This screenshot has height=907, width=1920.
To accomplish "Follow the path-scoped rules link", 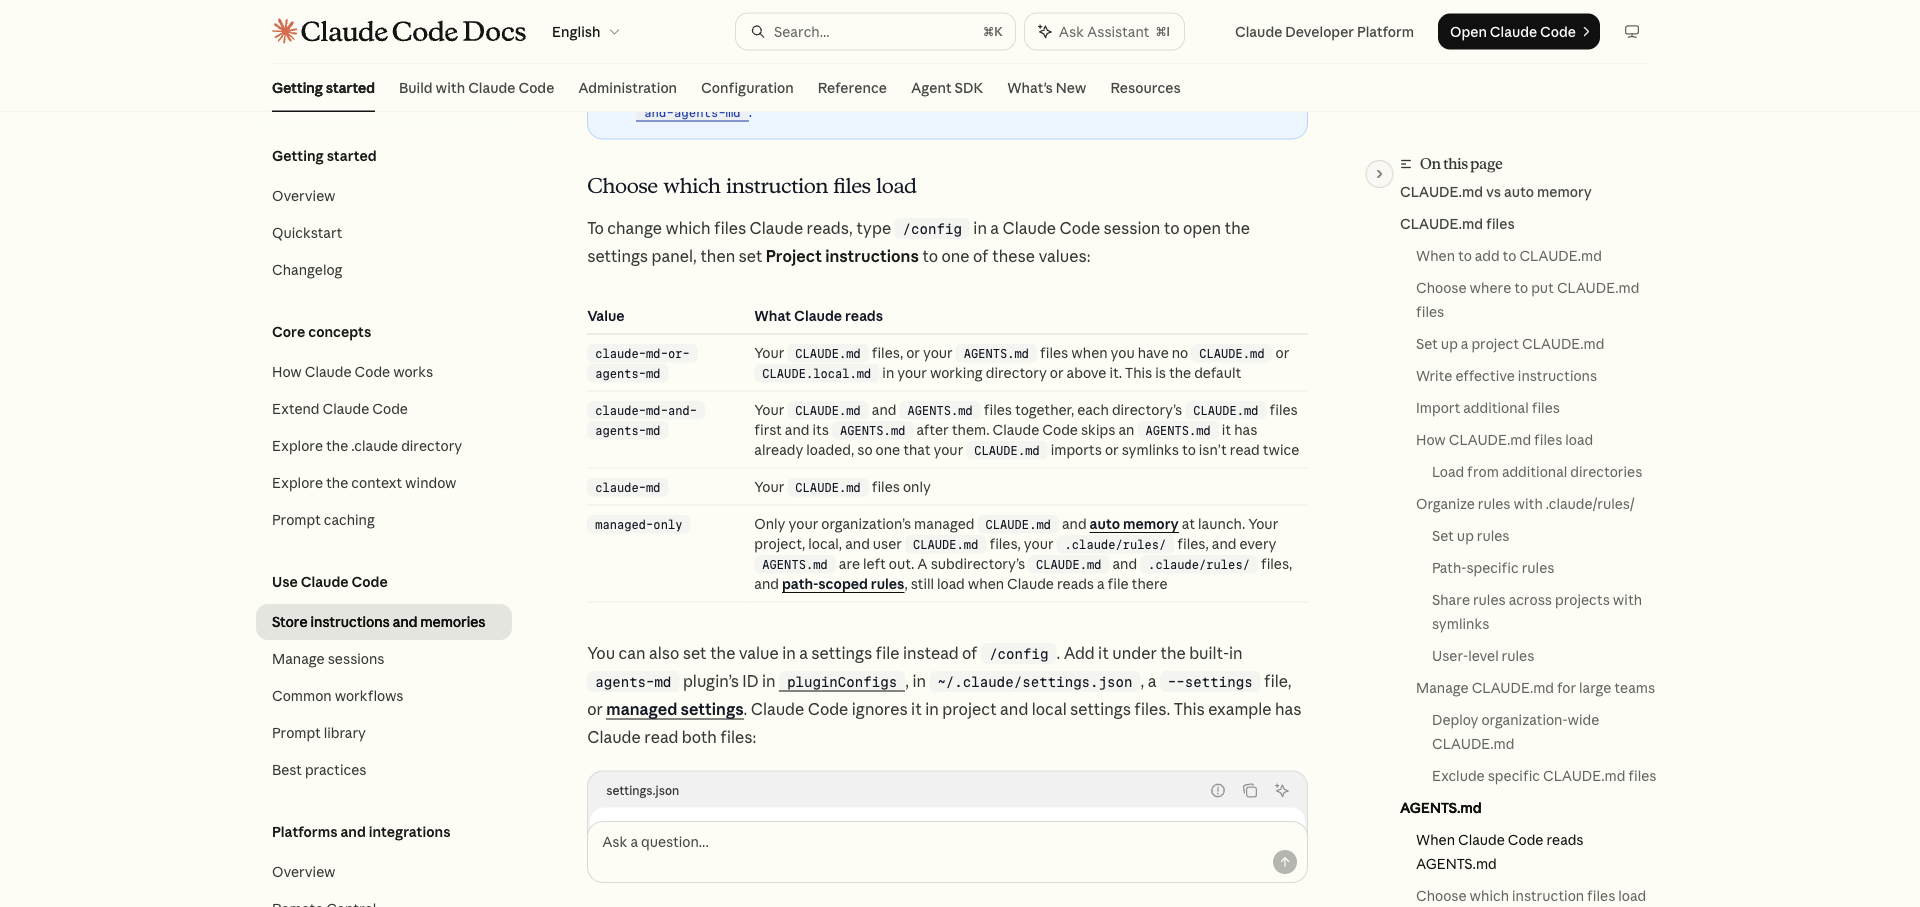I will (843, 584).
